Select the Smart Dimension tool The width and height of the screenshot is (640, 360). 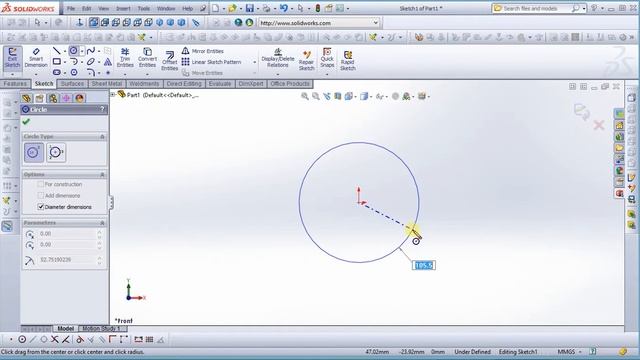tap(36, 58)
